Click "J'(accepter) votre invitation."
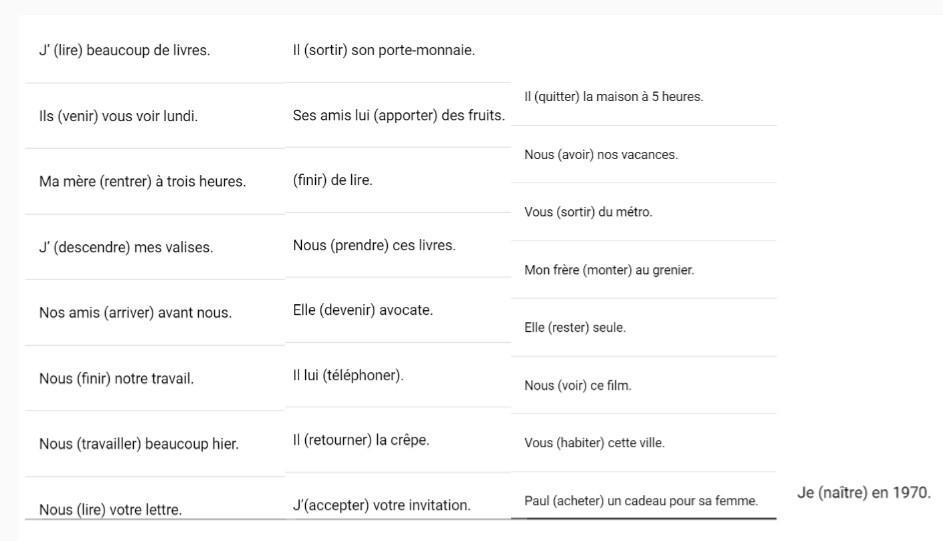Screen dimensions: 943x541 click(381, 505)
